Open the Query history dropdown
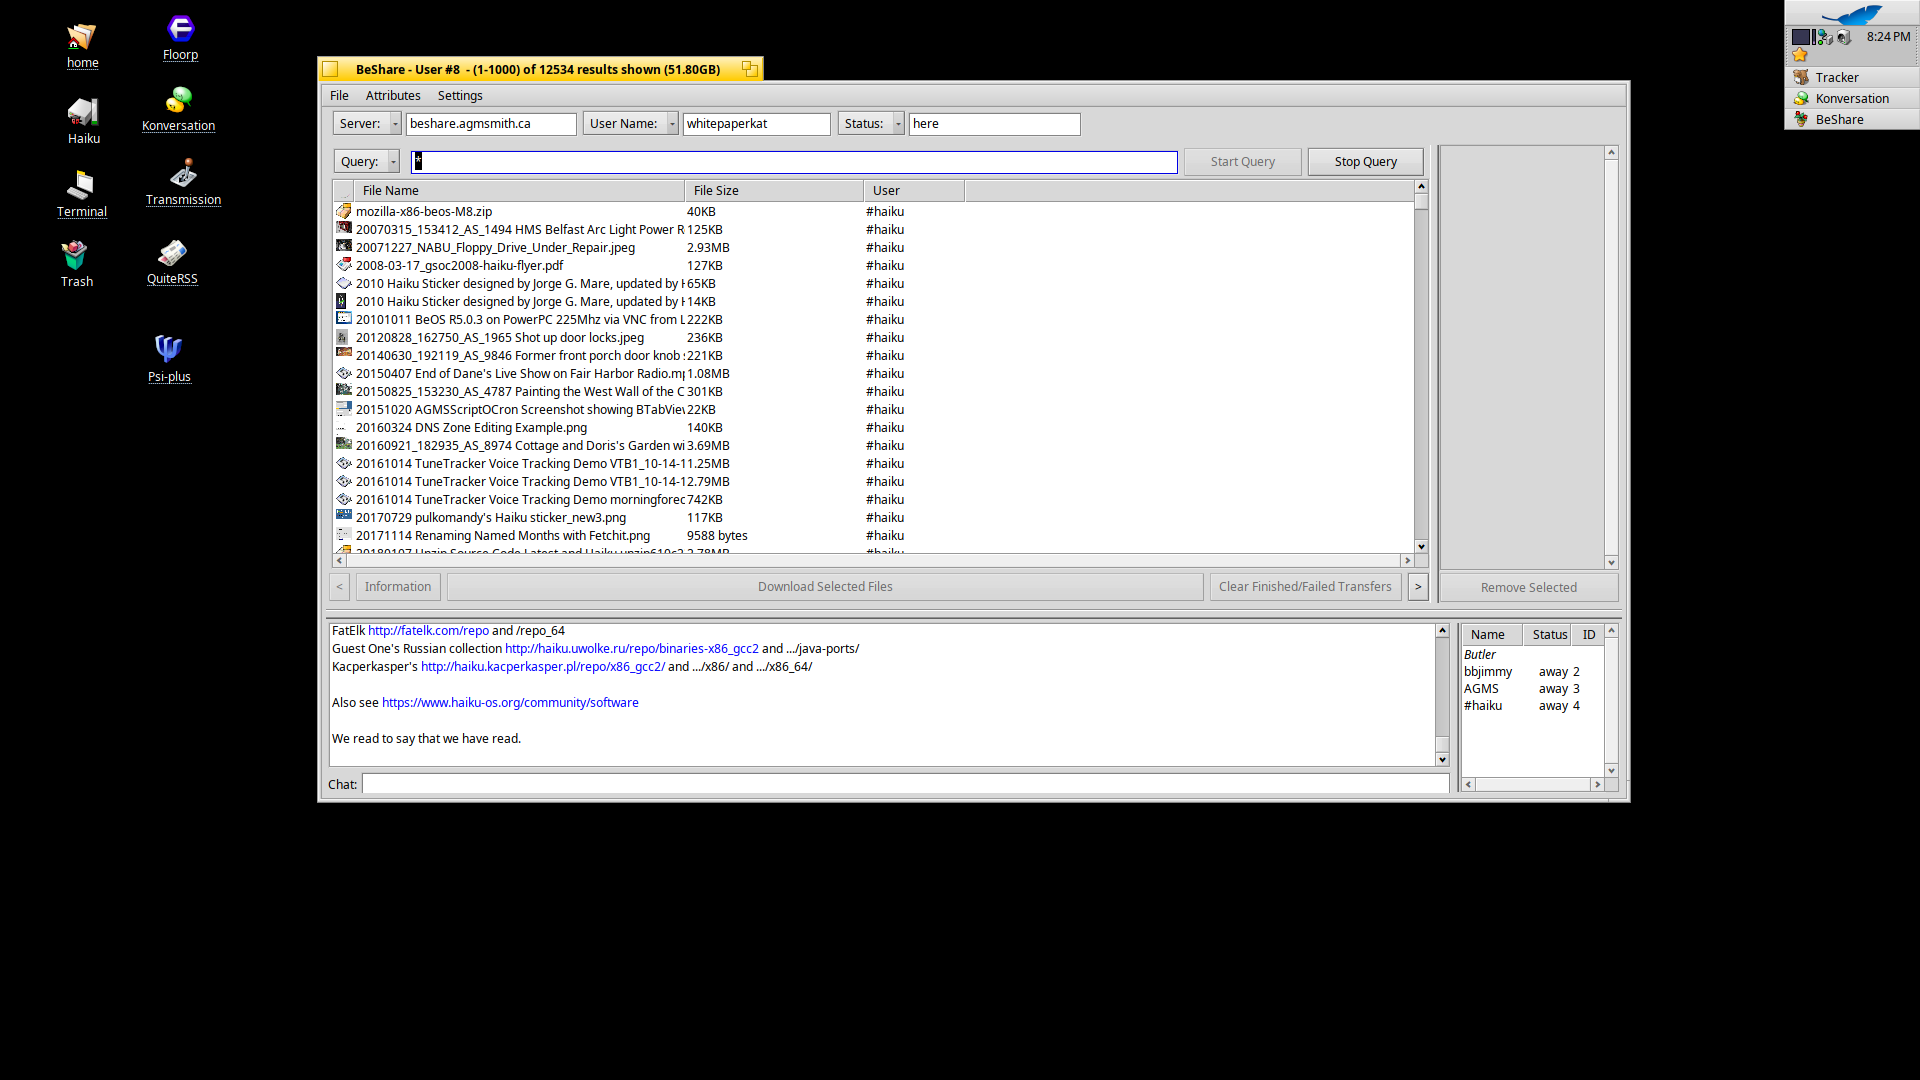 point(366,161)
